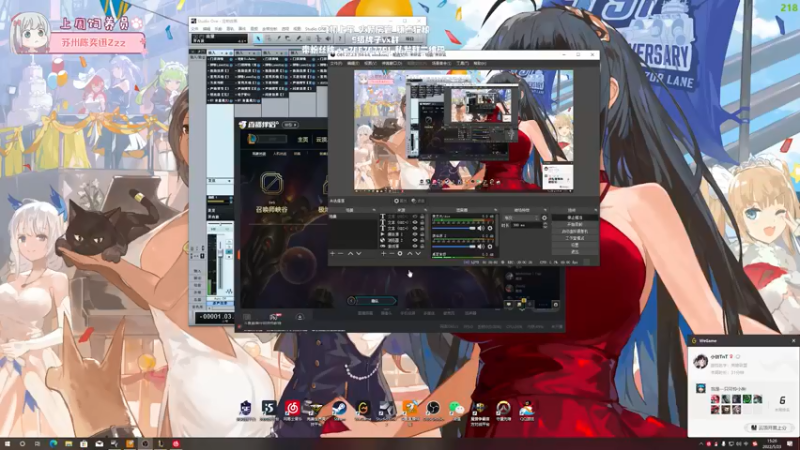Select the eraser tool in Studio One toolbar

pos(288,39)
